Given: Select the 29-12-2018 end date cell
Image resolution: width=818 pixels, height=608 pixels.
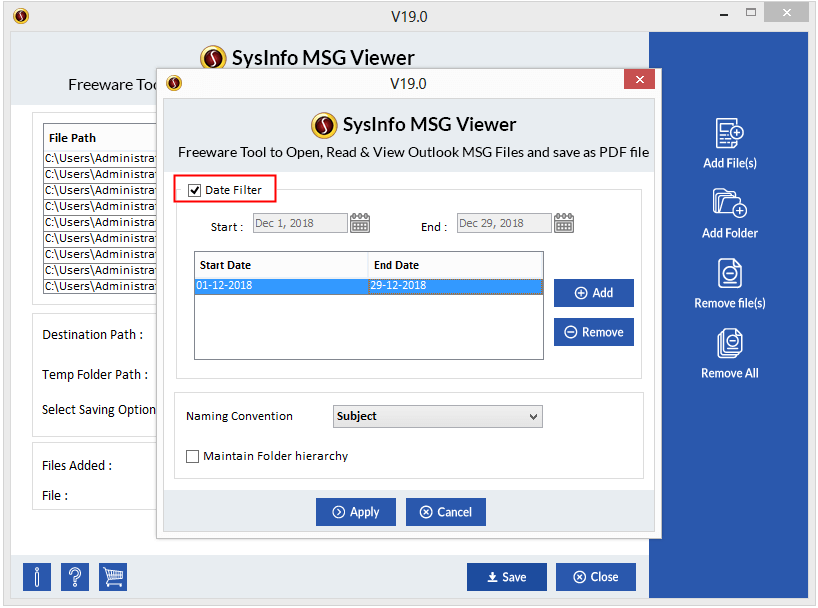Looking at the screenshot, I should [x=455, y=285].
